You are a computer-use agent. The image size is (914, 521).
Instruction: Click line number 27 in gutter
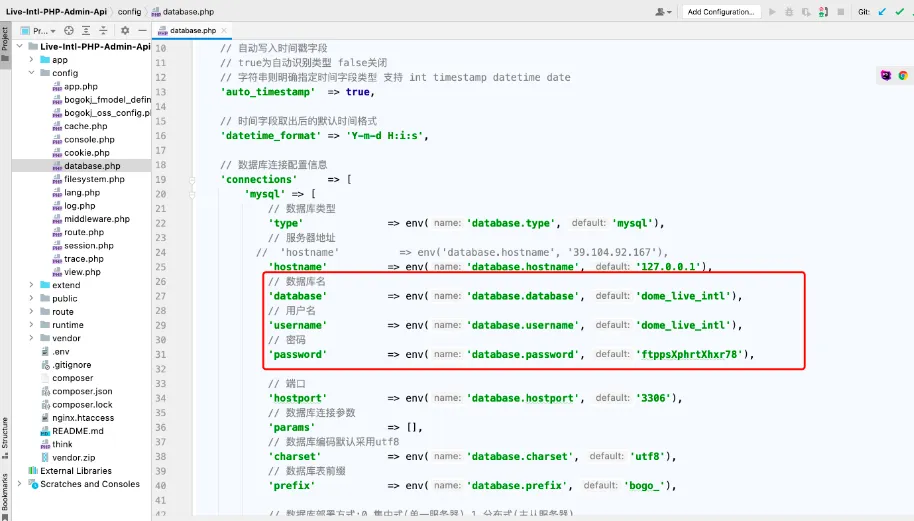pos(161,296)
